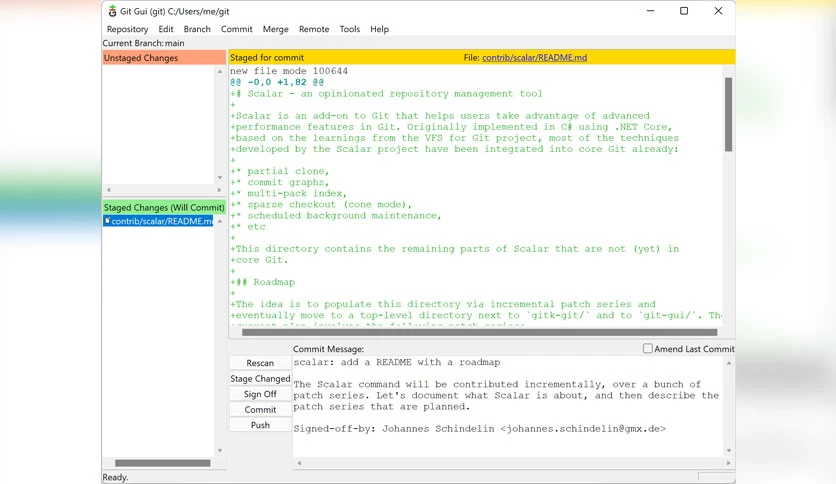Maximize the Git Gui window
Screen dimensions: 836x484
coord(684,11)
